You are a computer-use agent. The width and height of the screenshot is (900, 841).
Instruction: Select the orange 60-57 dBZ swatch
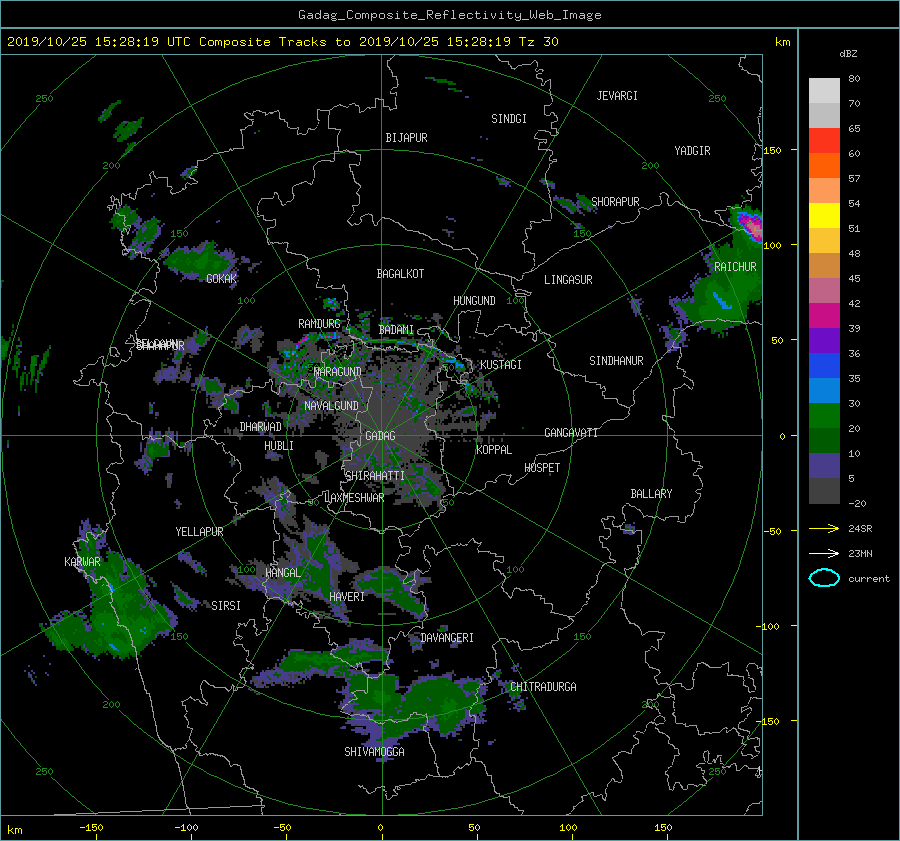coord(824,165)
